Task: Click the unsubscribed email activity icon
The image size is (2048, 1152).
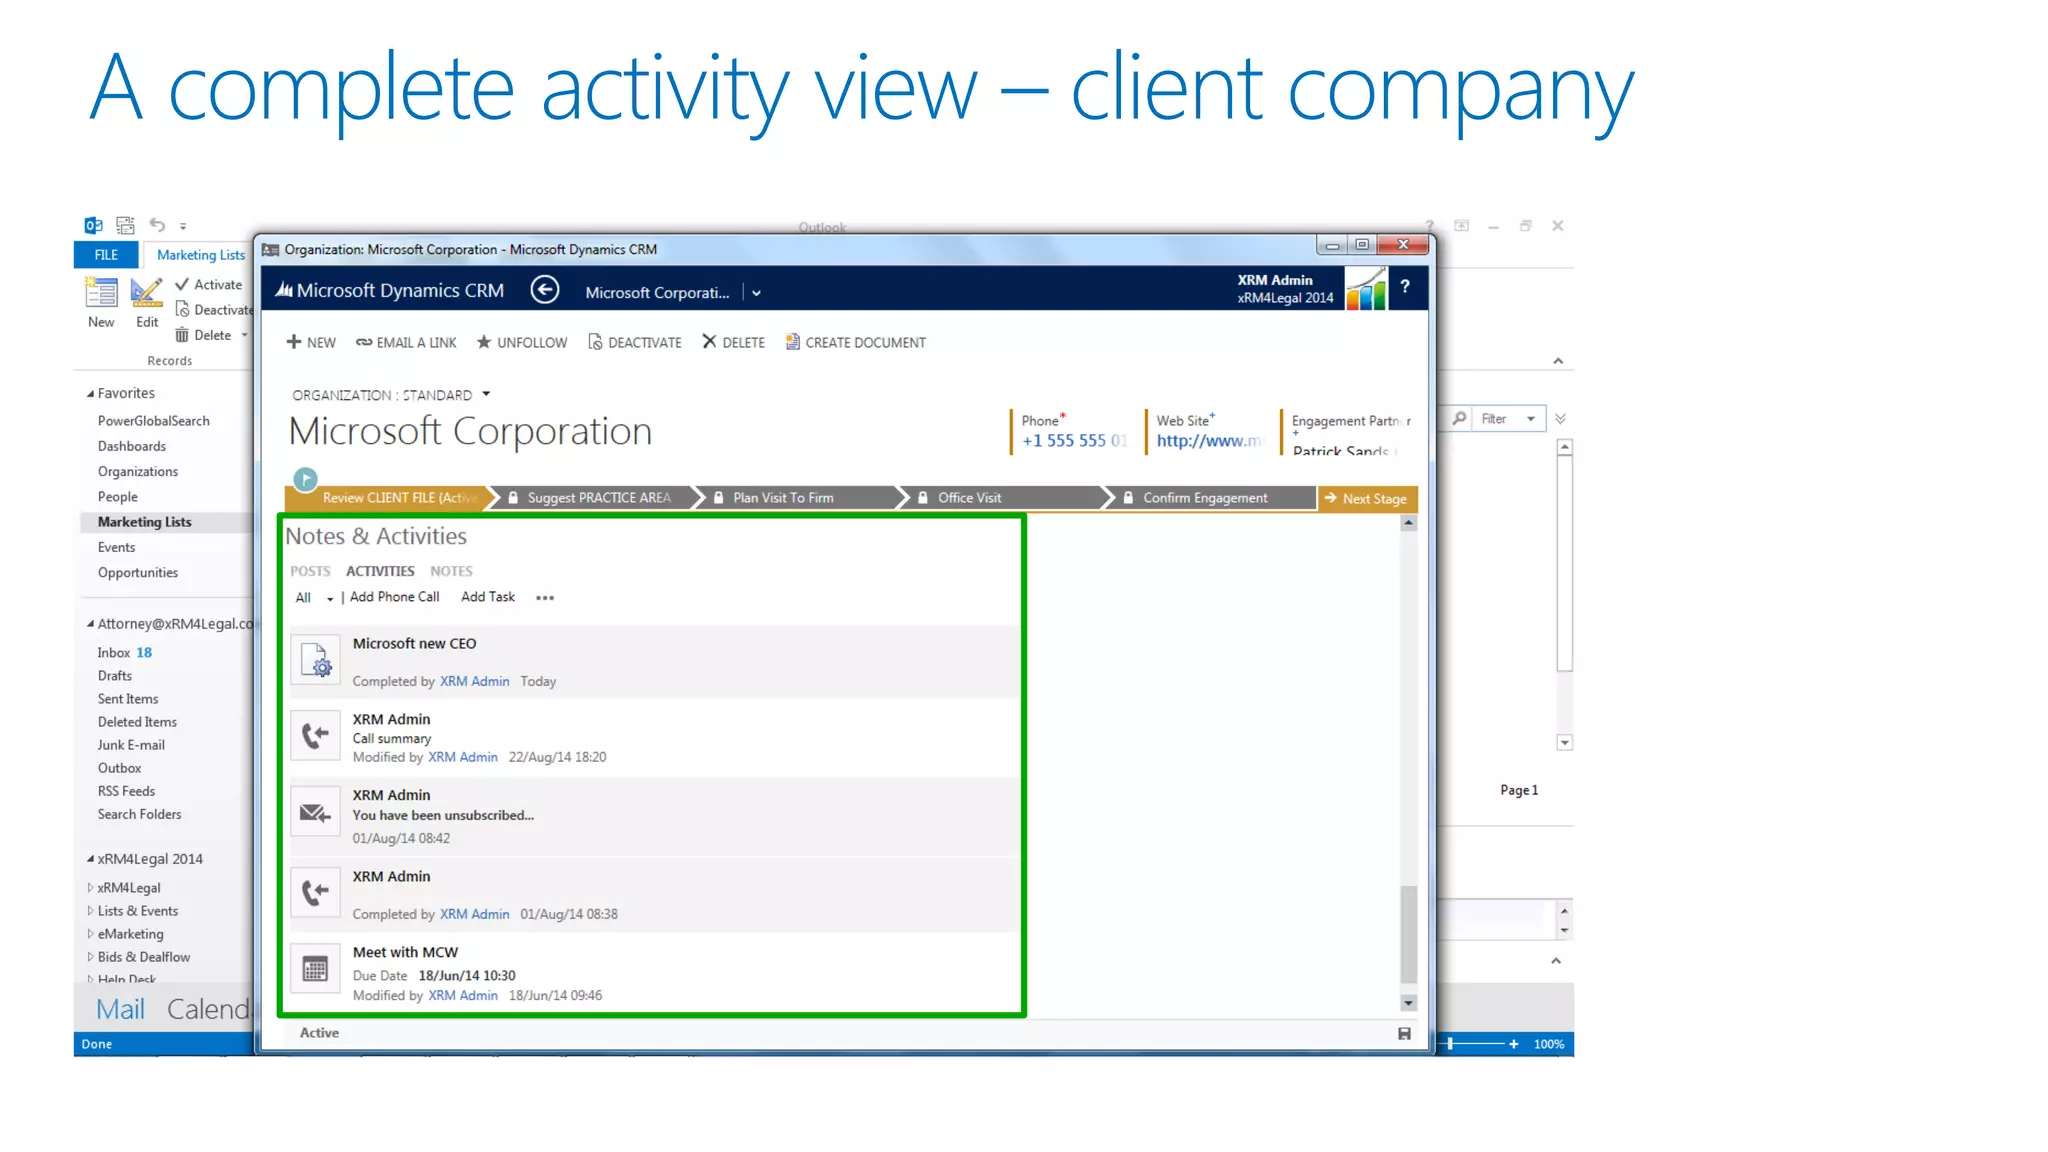Action: point(316,813)
